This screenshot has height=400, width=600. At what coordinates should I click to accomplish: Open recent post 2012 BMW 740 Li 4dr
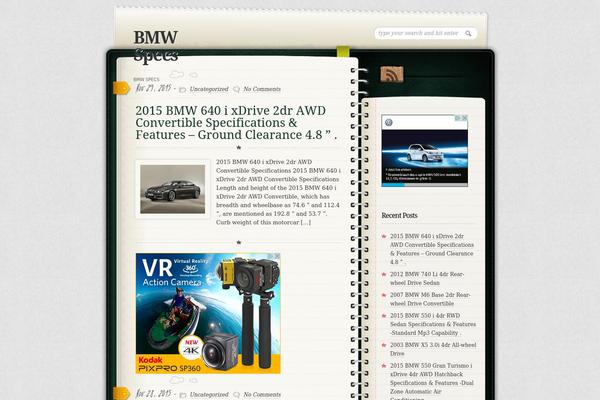pos(427,279)
